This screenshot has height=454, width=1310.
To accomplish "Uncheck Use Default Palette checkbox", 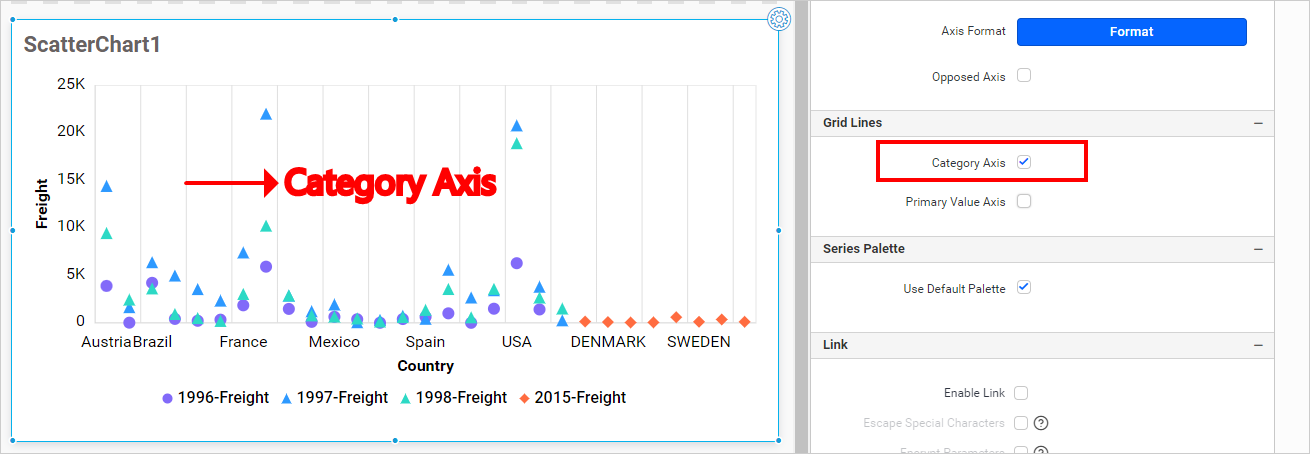I will click(x=1024, y=288).
